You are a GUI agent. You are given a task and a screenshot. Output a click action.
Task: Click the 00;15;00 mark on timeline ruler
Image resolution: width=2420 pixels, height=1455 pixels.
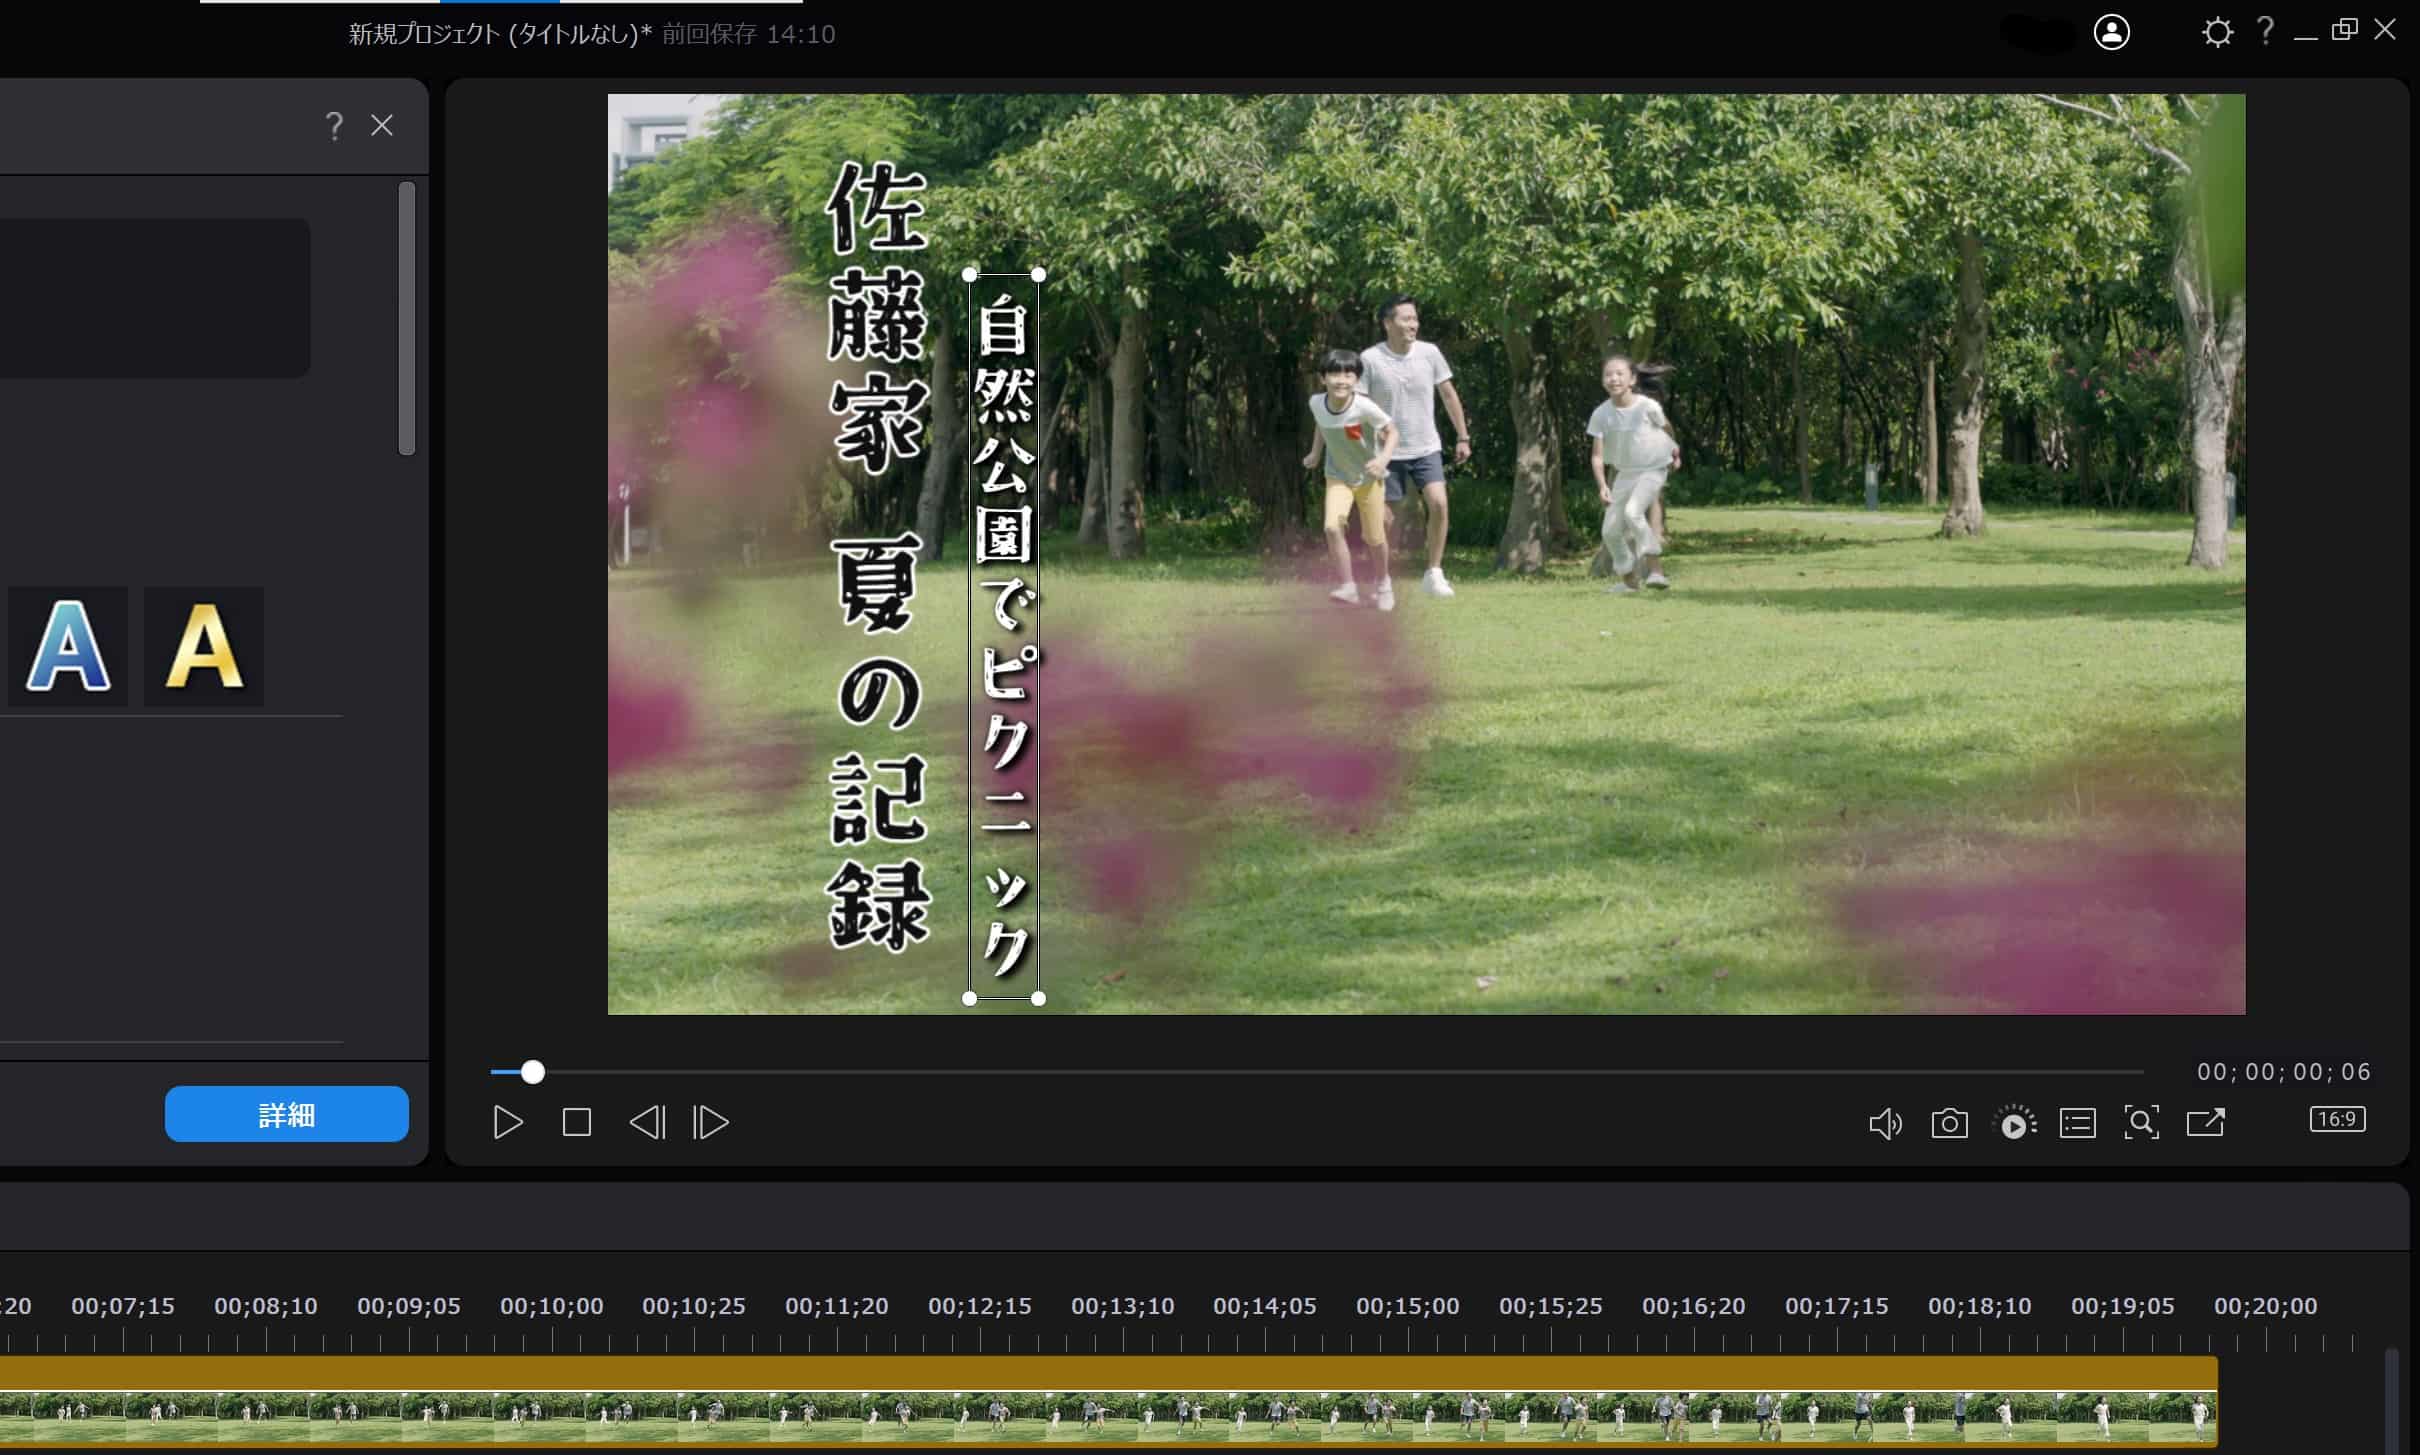(x=1407, y=1306)
